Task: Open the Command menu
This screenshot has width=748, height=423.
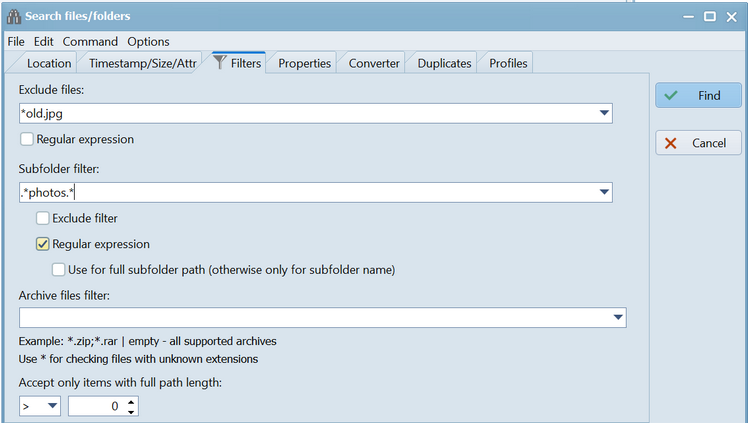Action: click(x=90, y=41)
